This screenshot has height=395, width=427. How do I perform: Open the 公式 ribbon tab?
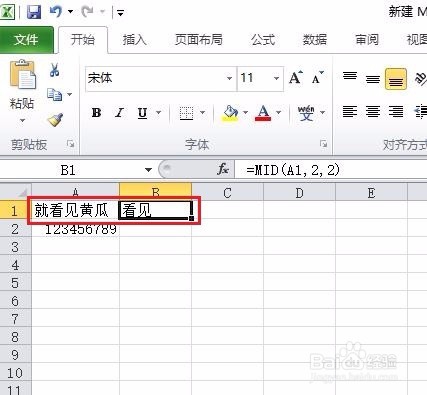point(263,40)
